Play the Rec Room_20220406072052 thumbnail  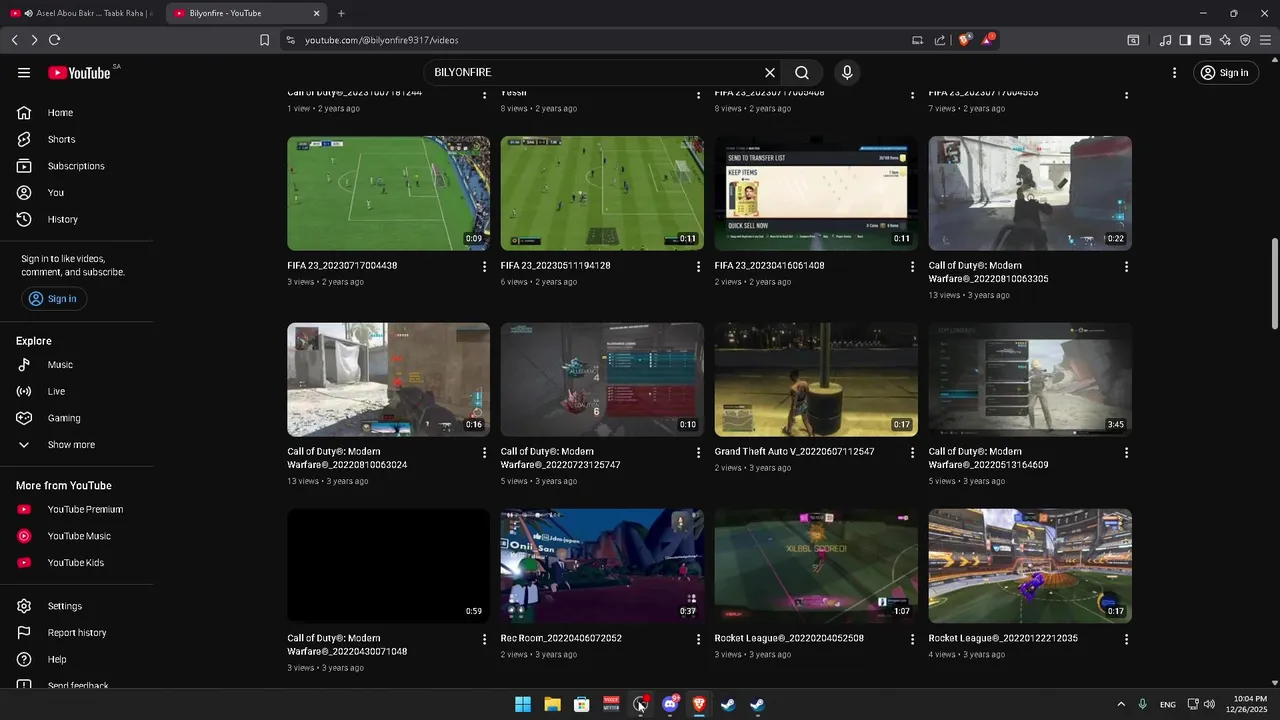(602, 566)
